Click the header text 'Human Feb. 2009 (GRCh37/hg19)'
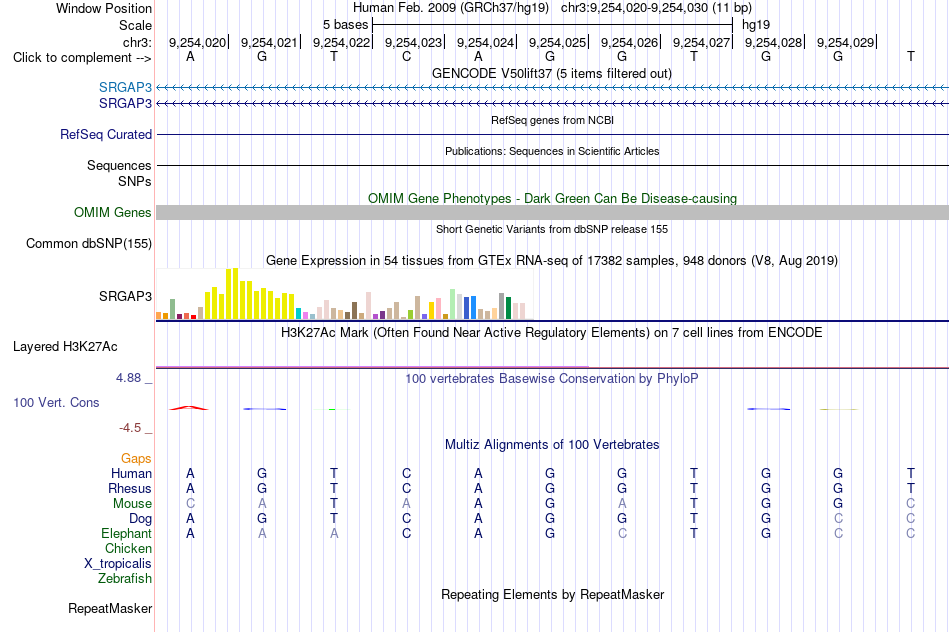 pos(451,8)
